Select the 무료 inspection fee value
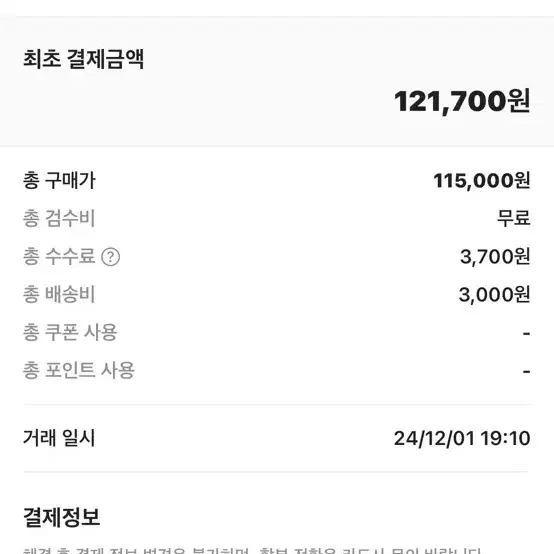 tap(514, 218)
